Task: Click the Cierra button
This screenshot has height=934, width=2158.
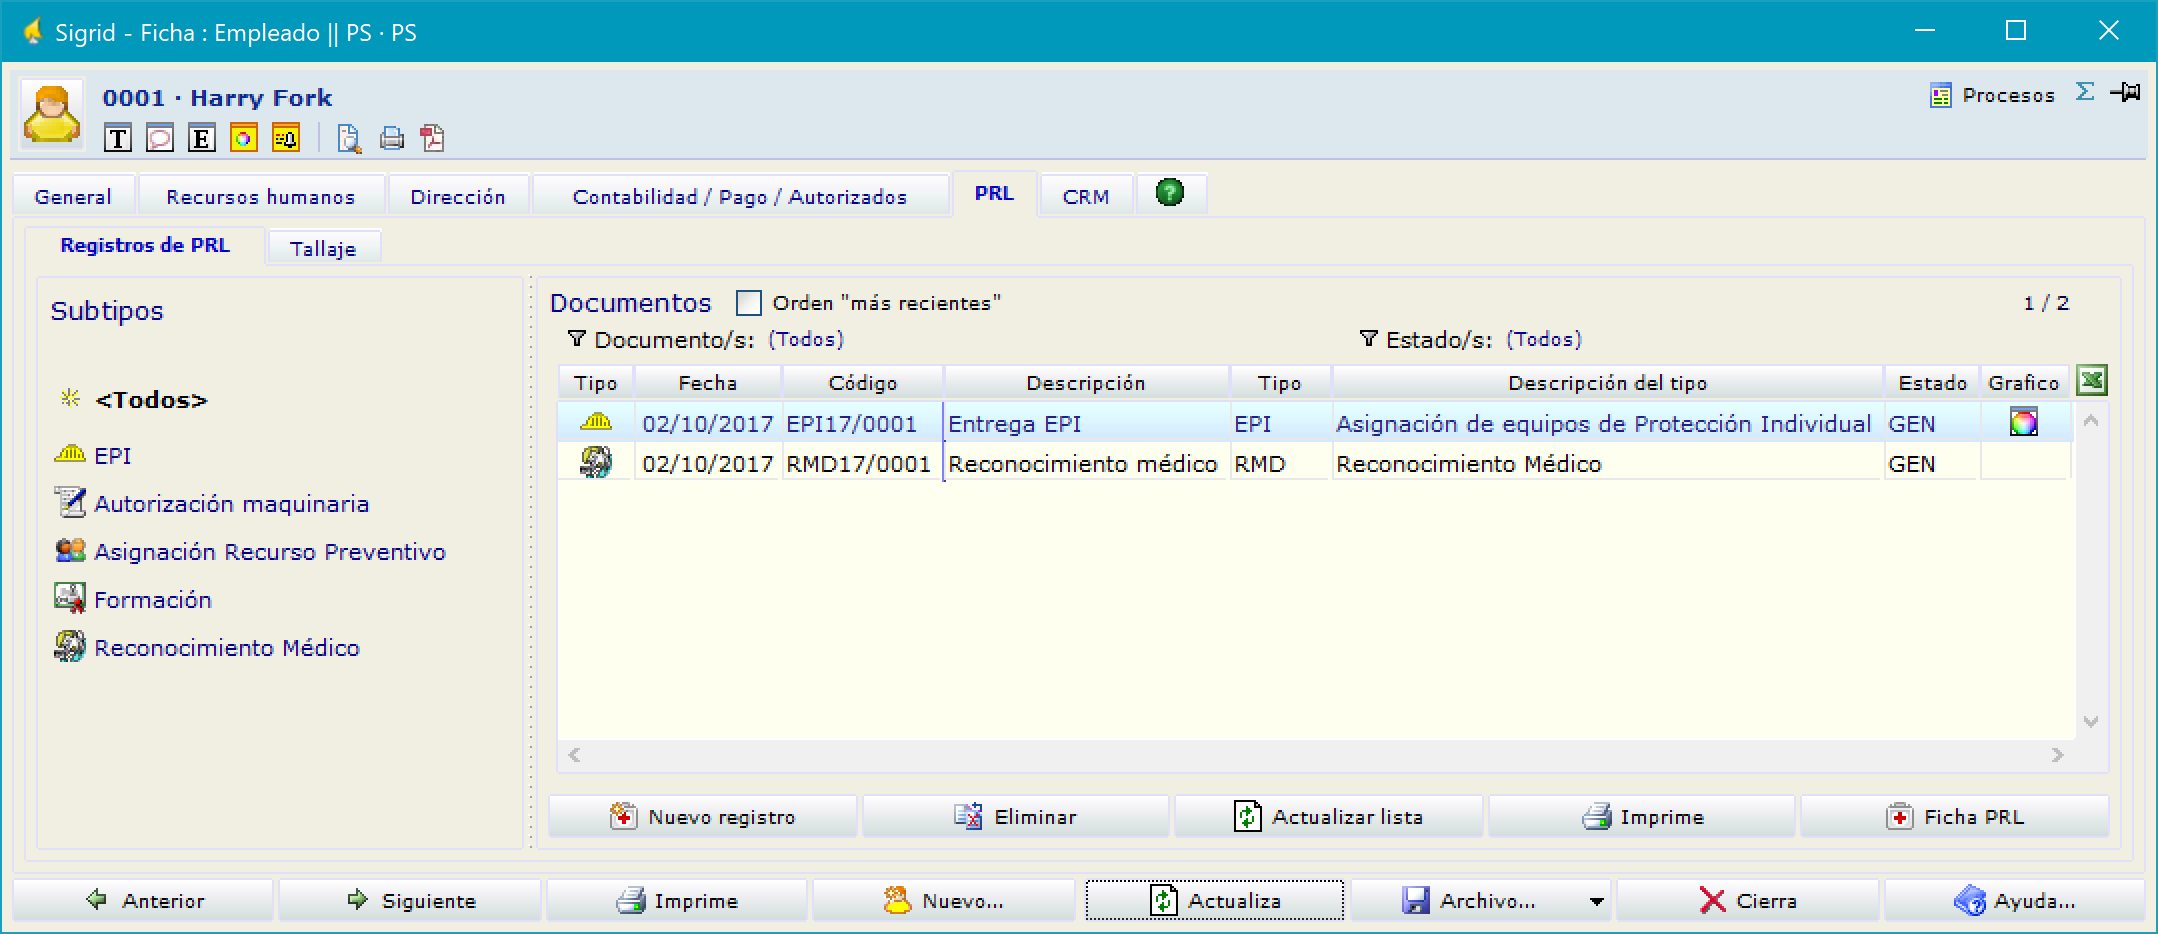Action: point(1748,901)
